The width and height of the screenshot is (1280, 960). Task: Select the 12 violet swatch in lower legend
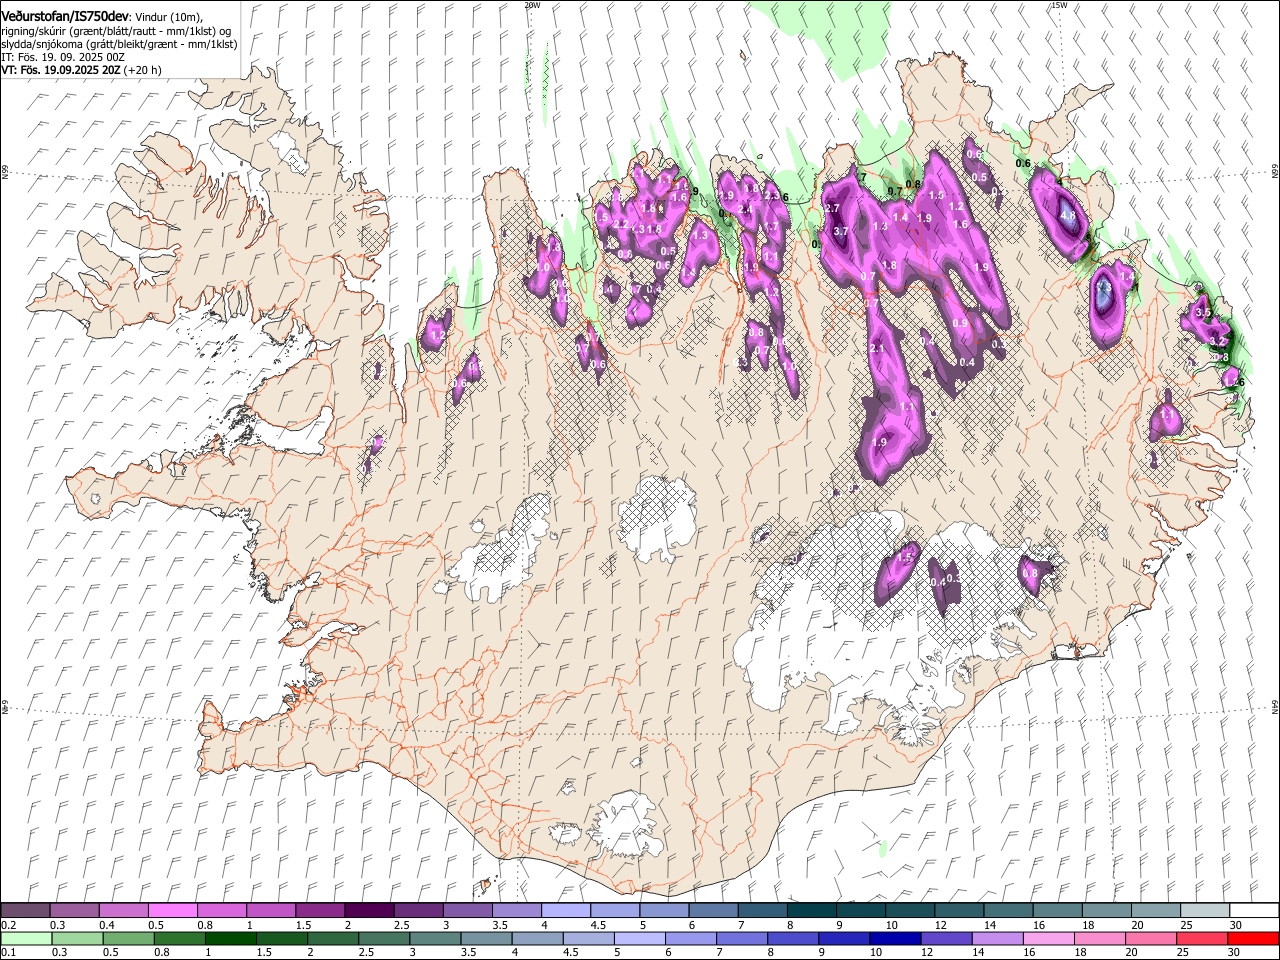coord(946,938)
